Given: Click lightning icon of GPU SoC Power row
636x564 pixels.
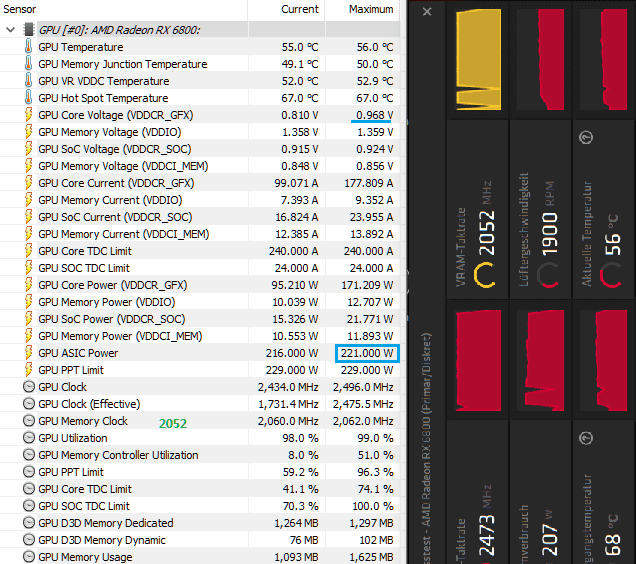Looking at the screenshot, I should point(28,319).
